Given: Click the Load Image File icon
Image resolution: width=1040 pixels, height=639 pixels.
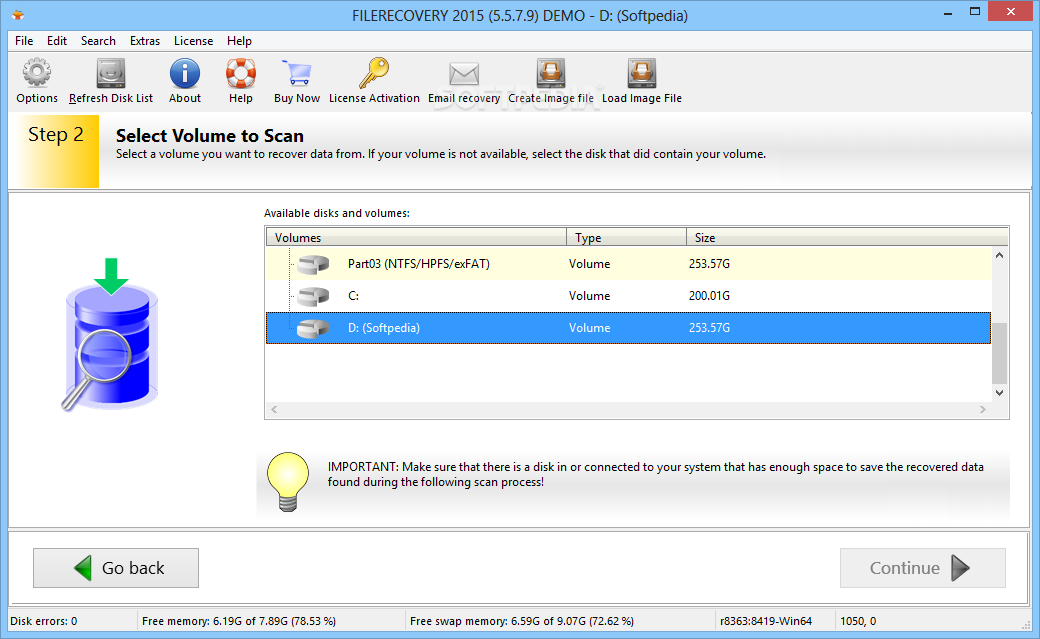Looking at the screenshot, I should coord(641,73).
